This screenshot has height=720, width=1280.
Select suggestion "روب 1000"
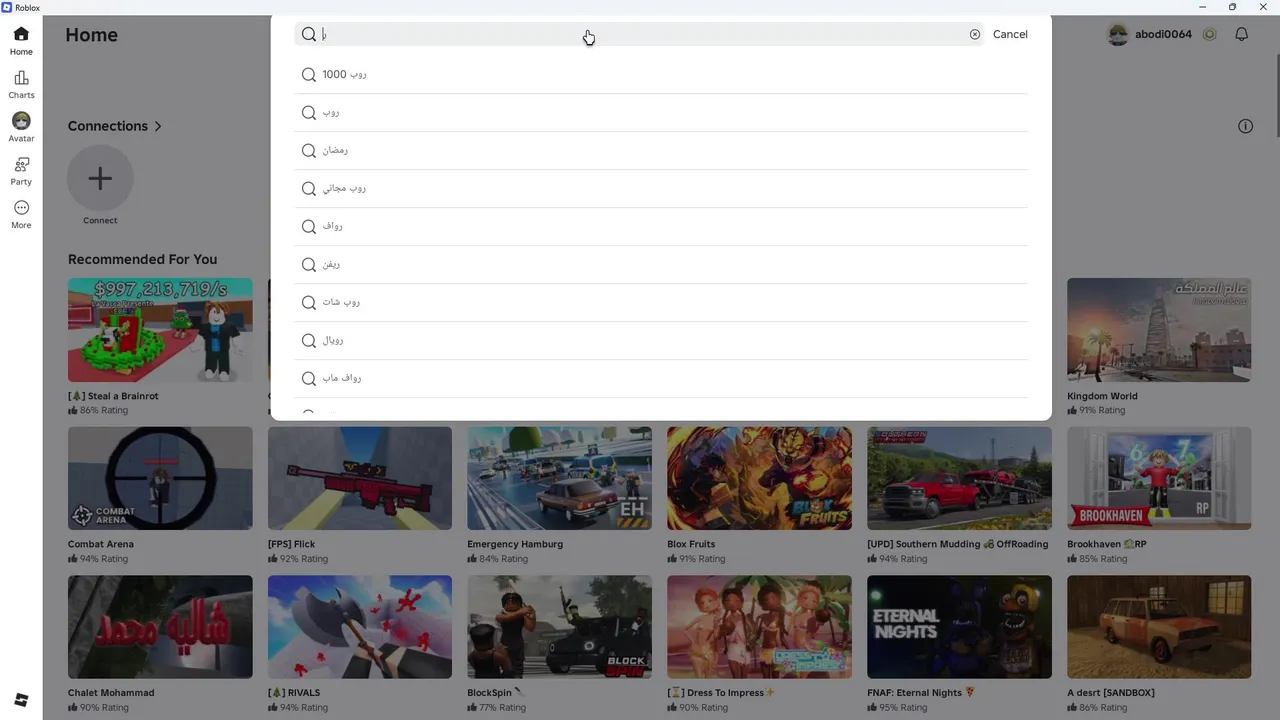pyautogui.click(x=661, y=74)
